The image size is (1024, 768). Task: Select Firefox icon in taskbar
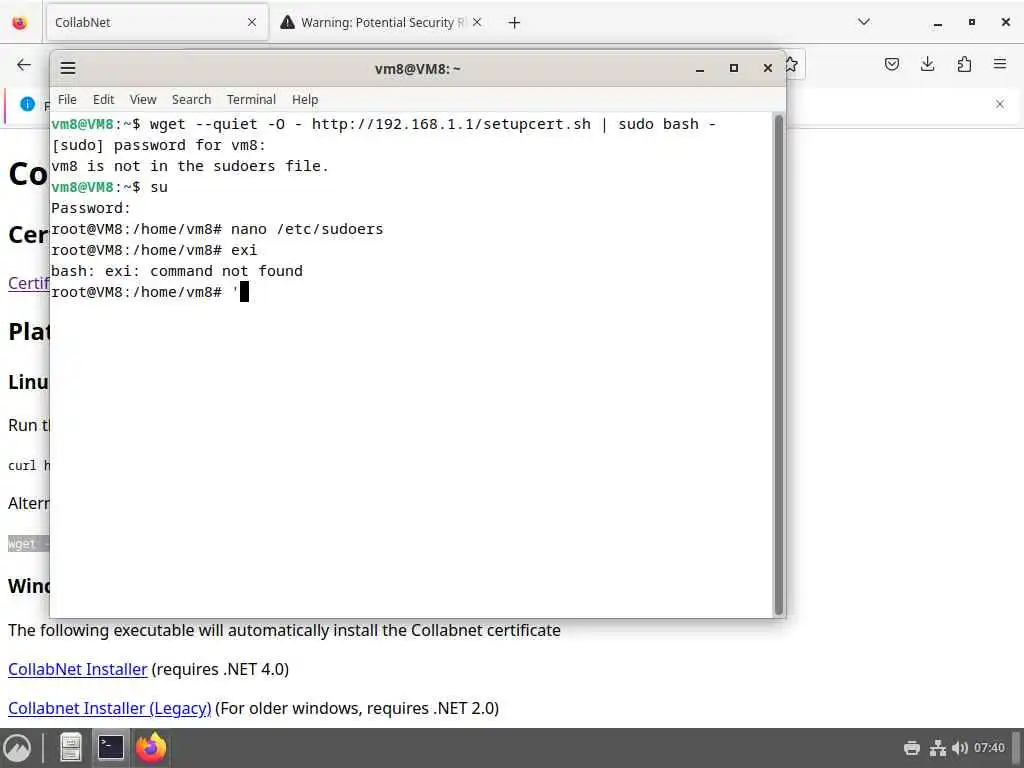[x=151, y=748]
